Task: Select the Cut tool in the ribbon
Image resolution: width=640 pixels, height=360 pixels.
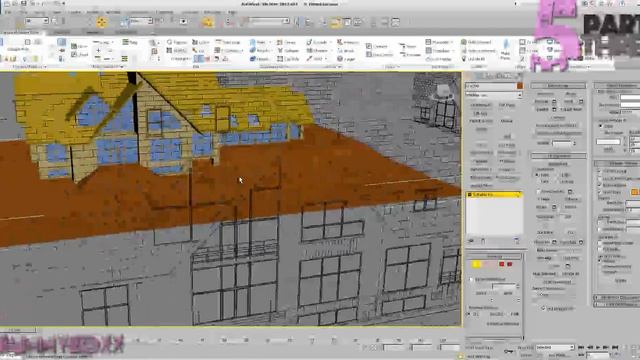Action: (x=199, y=51)
